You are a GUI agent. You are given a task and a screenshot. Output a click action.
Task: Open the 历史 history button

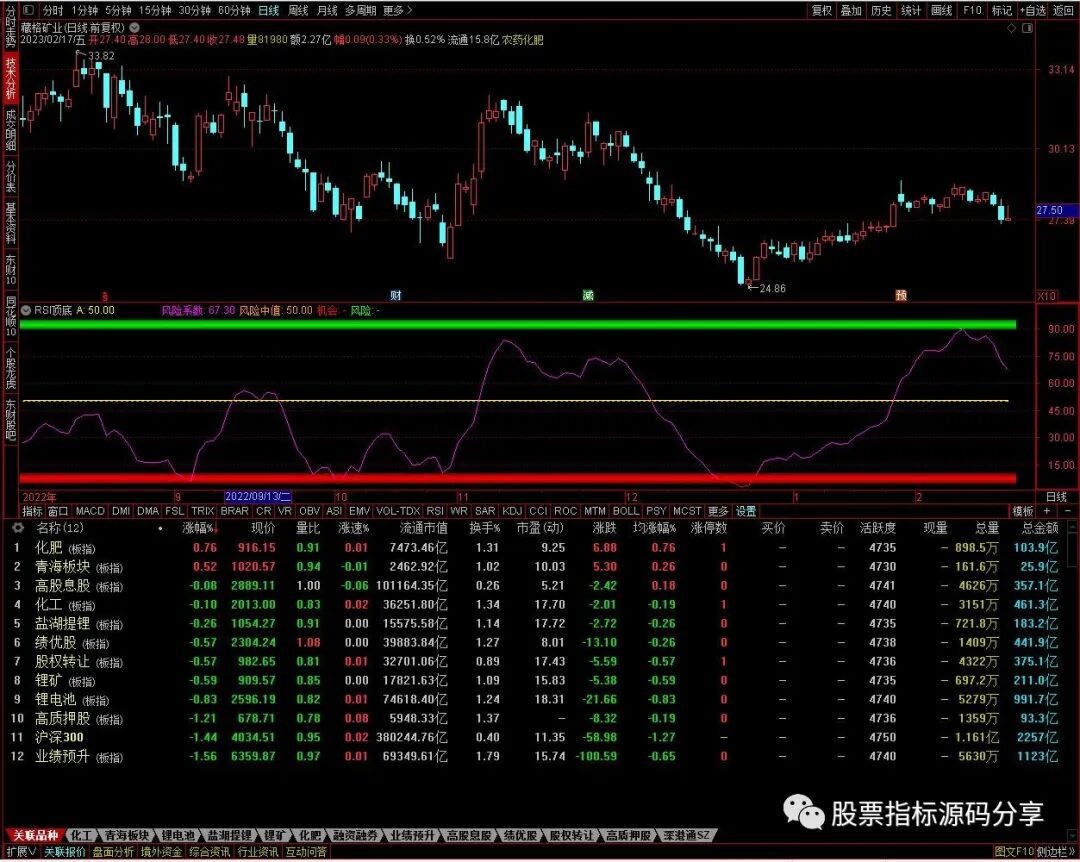881,10
